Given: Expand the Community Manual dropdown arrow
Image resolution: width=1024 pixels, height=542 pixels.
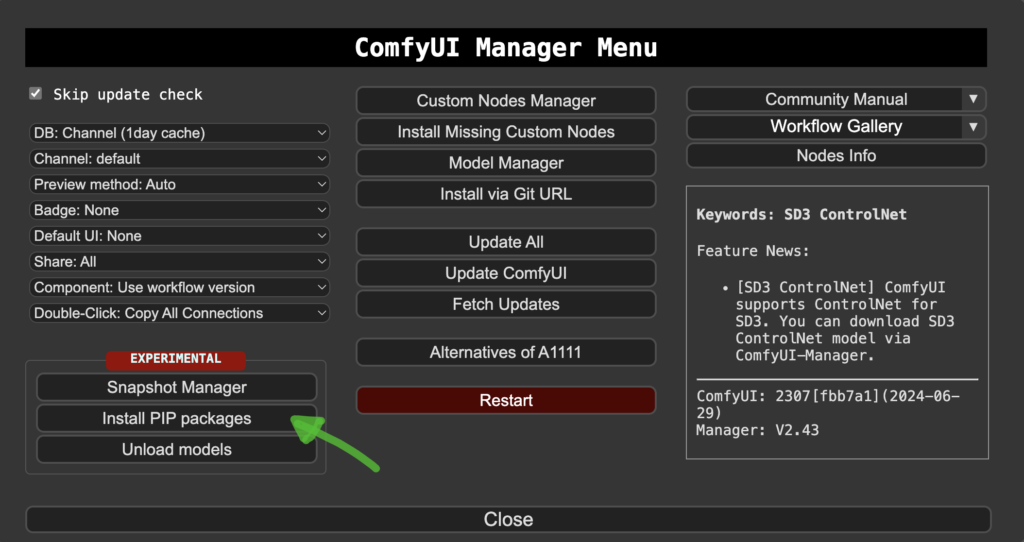Looking at the screenshot, I should pyautogui.click(x=973, y=99).
